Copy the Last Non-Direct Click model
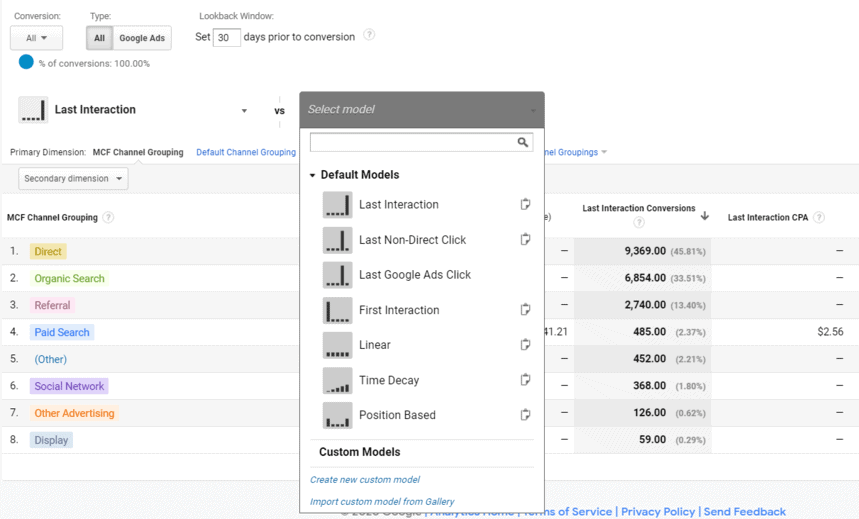This screenshot has height=519, width=859. [x=525, y=239]
